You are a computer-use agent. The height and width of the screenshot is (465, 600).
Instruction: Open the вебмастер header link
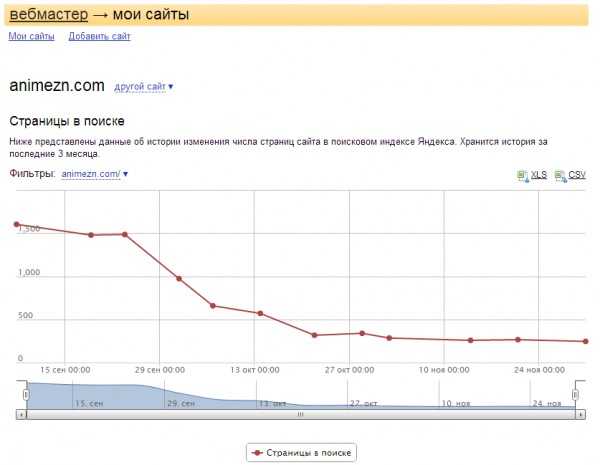click(49, 15)
